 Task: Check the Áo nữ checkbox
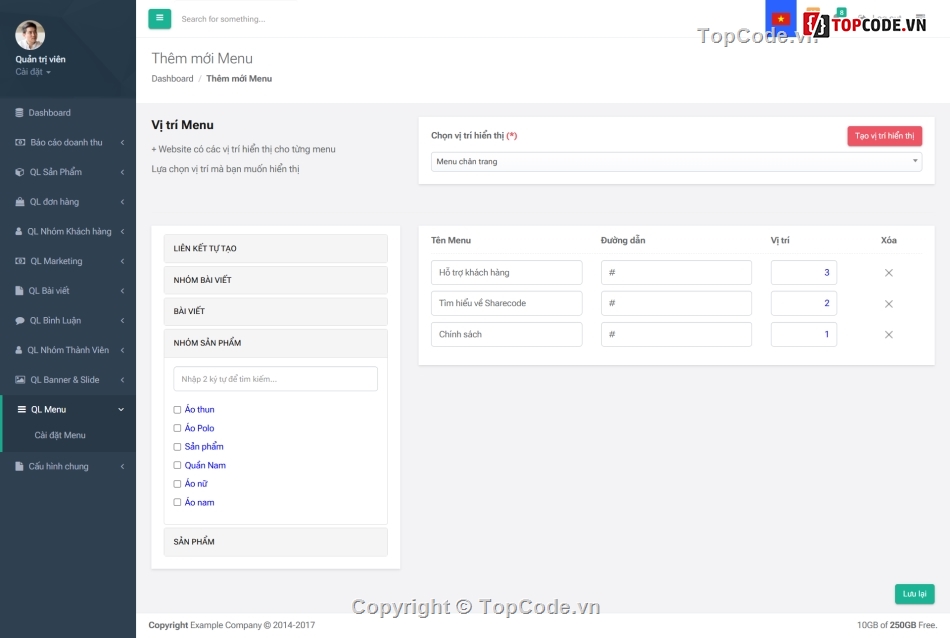click(x=178, y=484)
